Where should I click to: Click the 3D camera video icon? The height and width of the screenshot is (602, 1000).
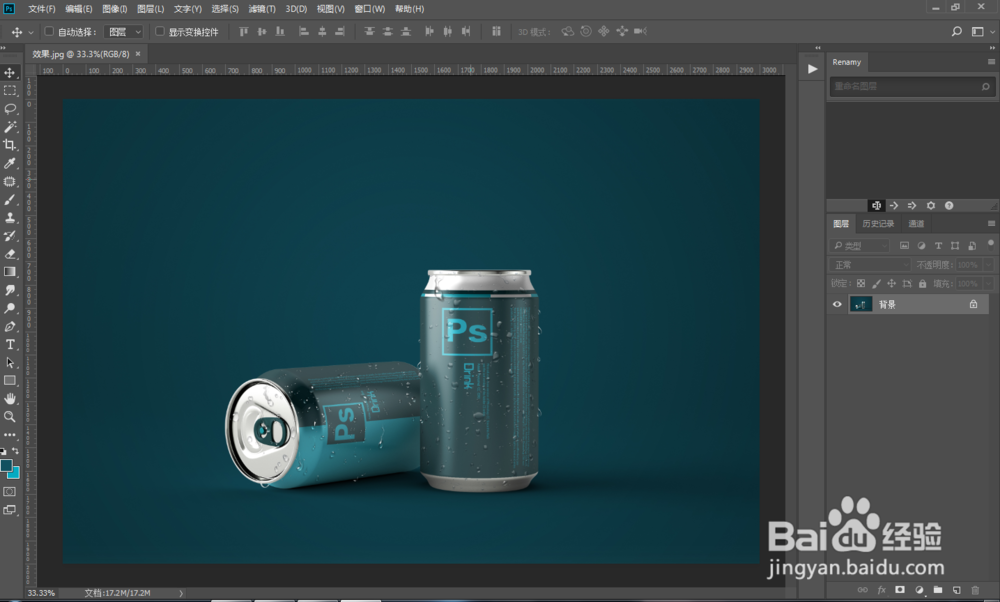click(640, 31)
